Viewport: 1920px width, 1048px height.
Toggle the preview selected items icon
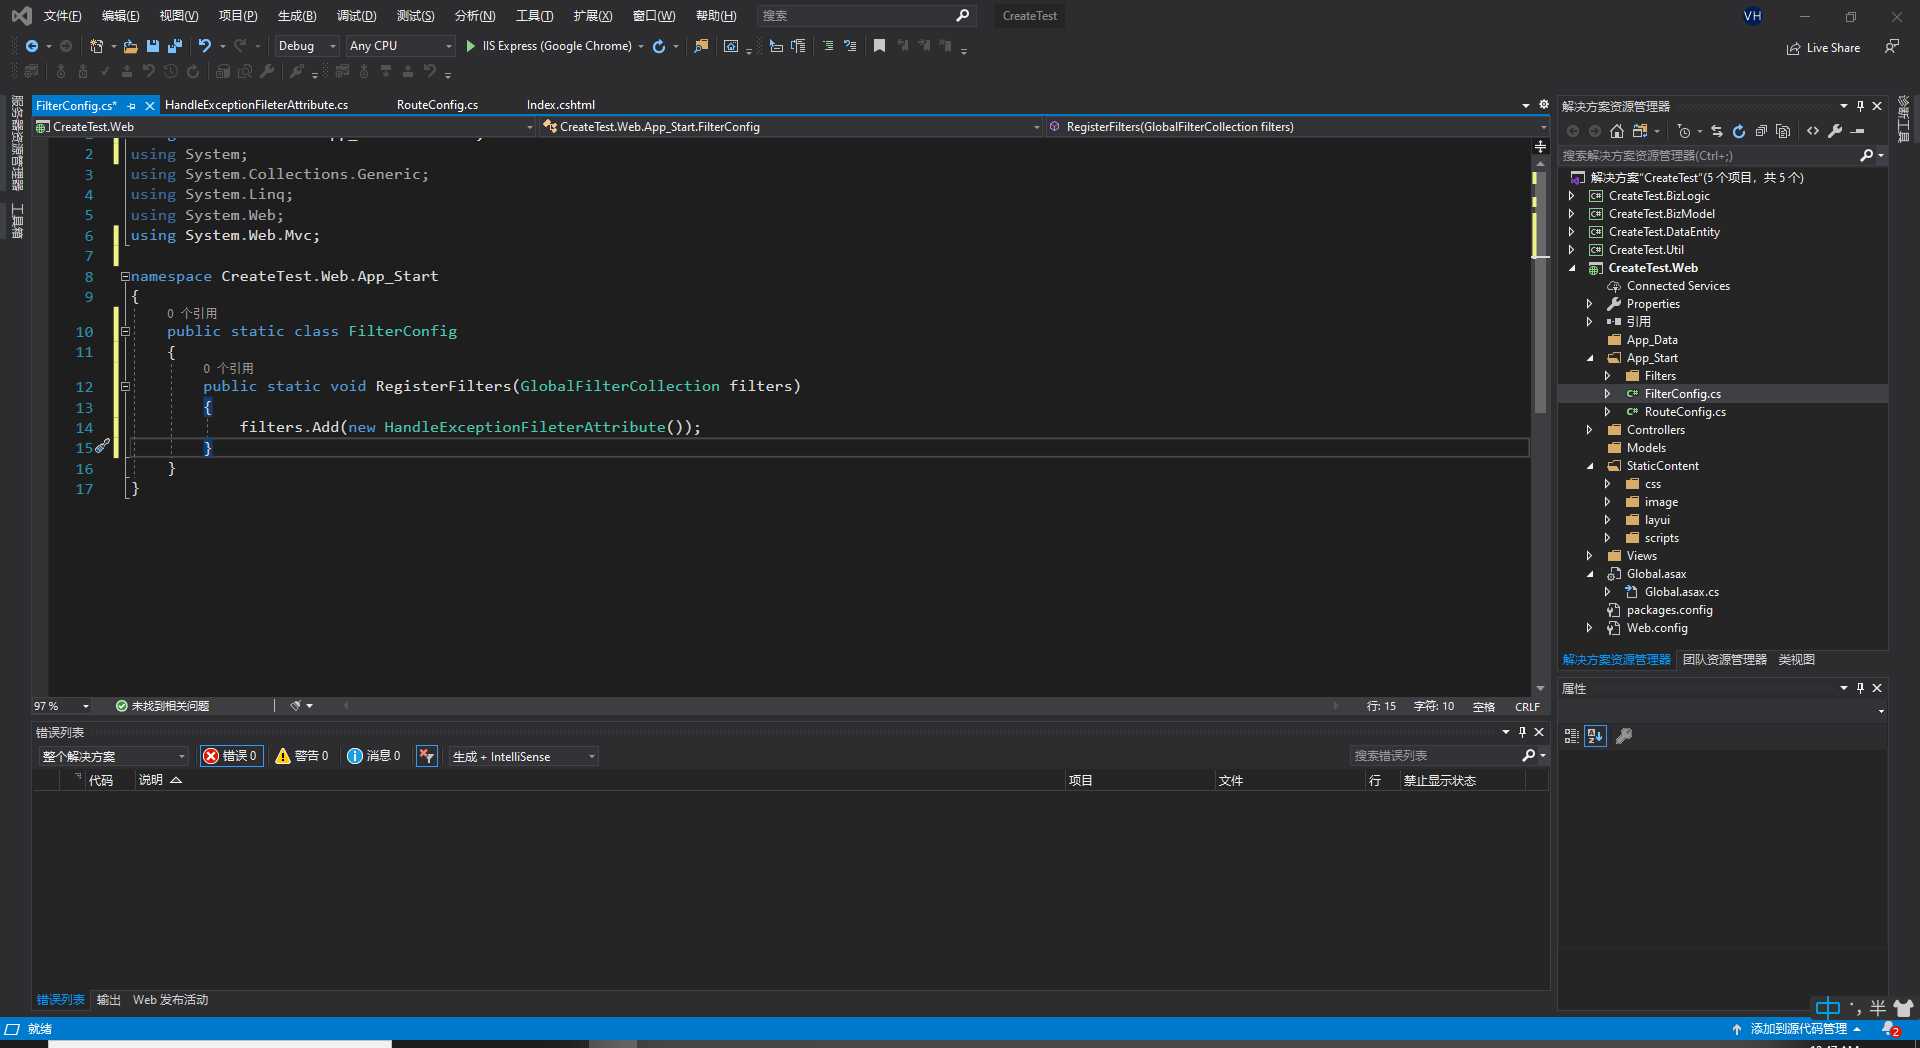click(1858, 131)
